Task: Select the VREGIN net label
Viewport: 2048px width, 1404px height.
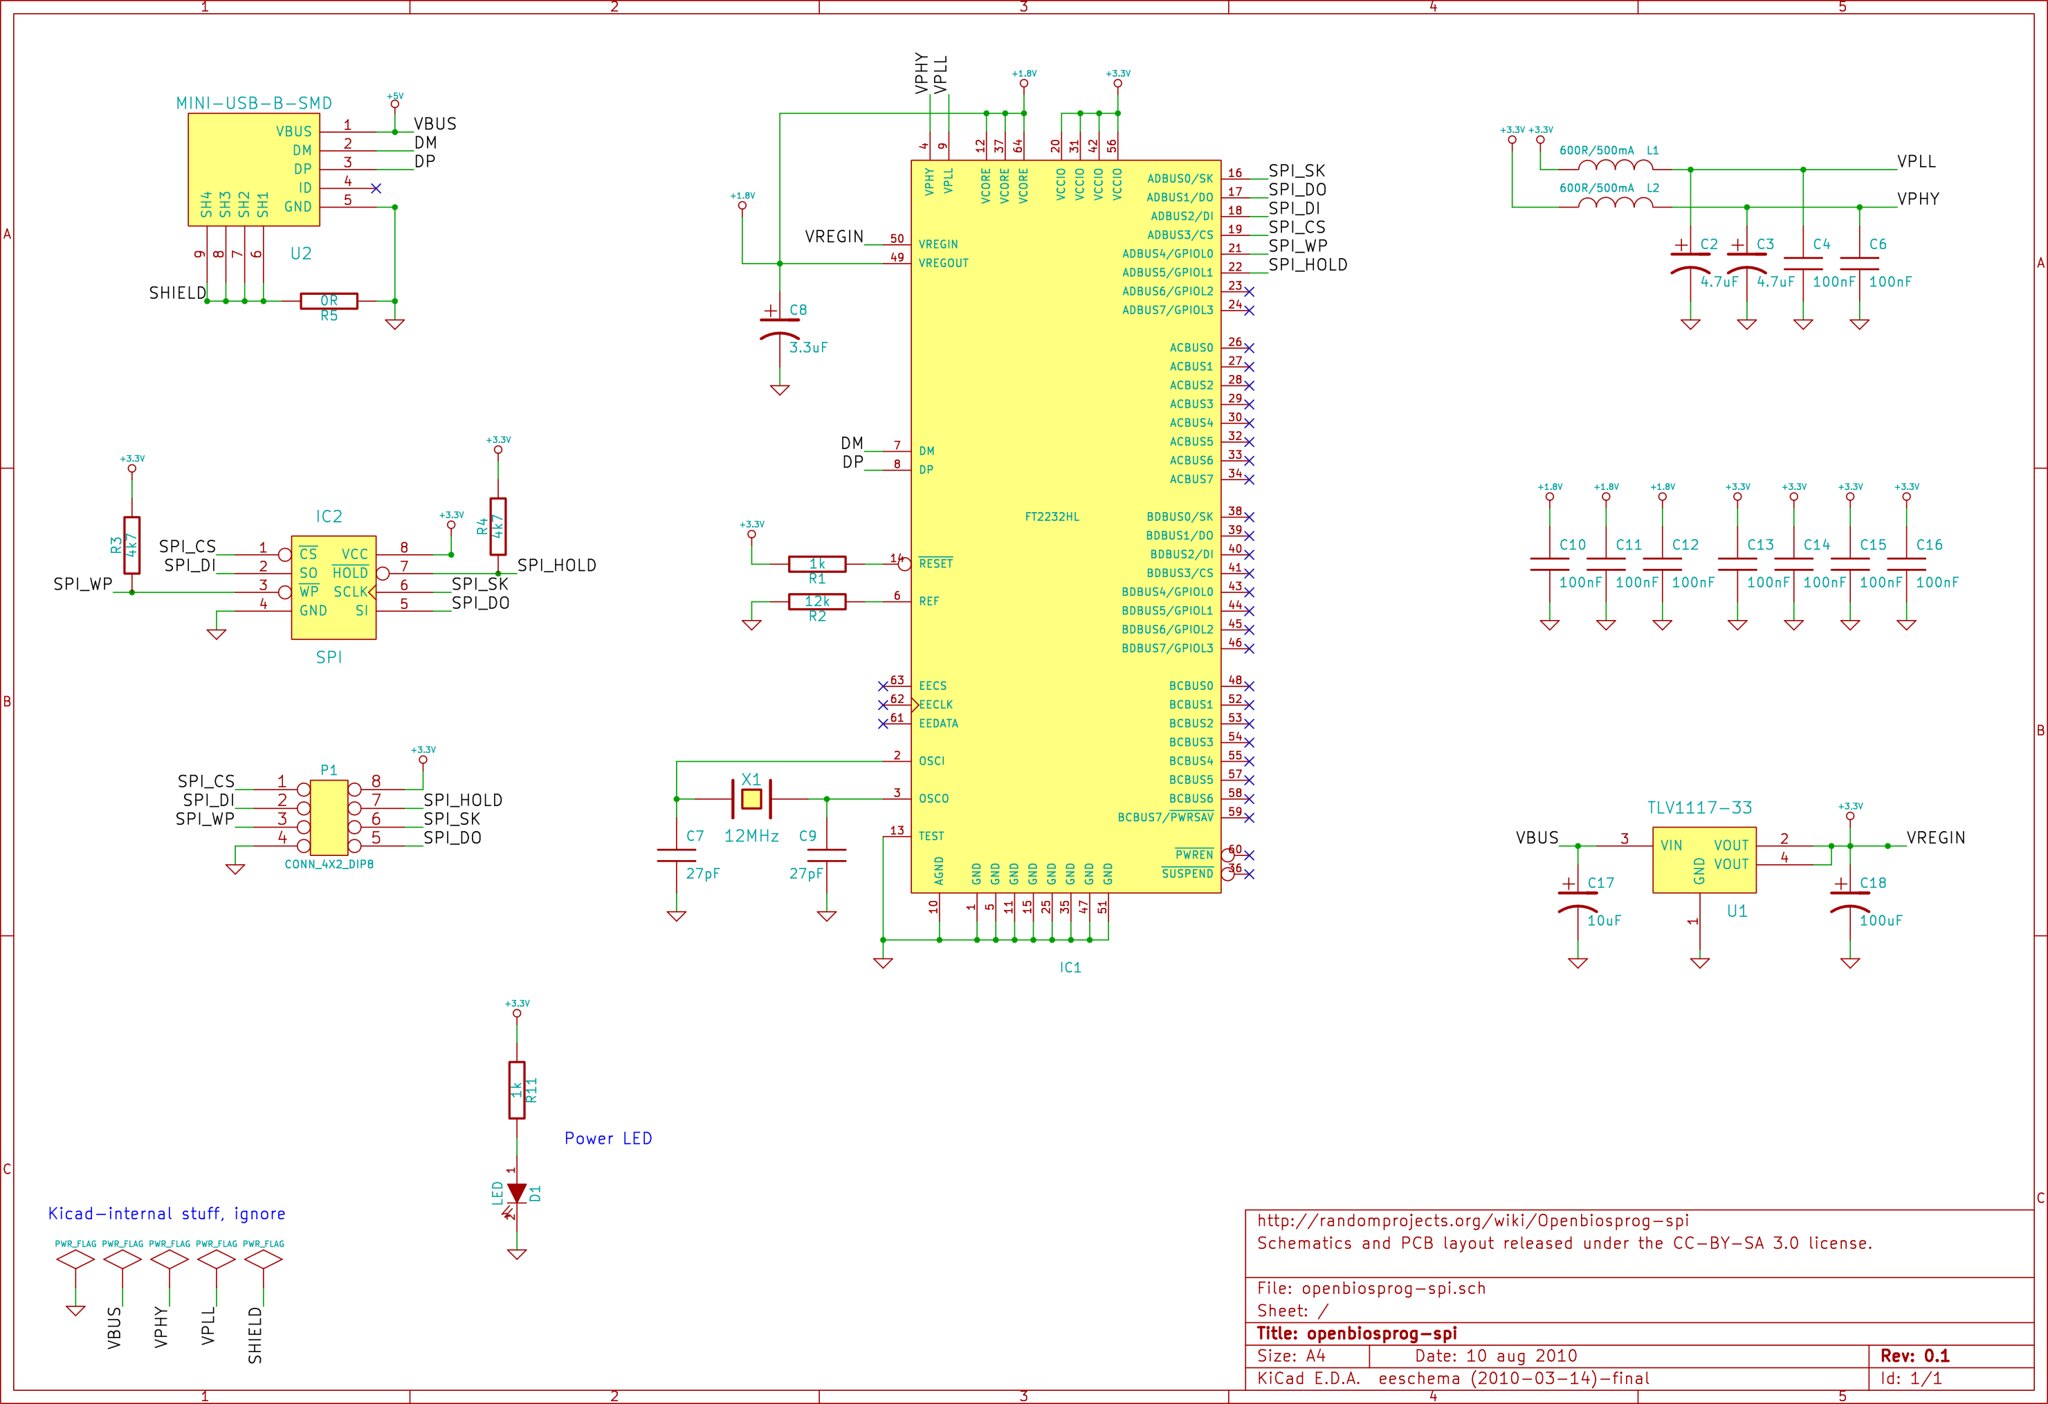Action: pyautogui.click(x=834, y=235)
